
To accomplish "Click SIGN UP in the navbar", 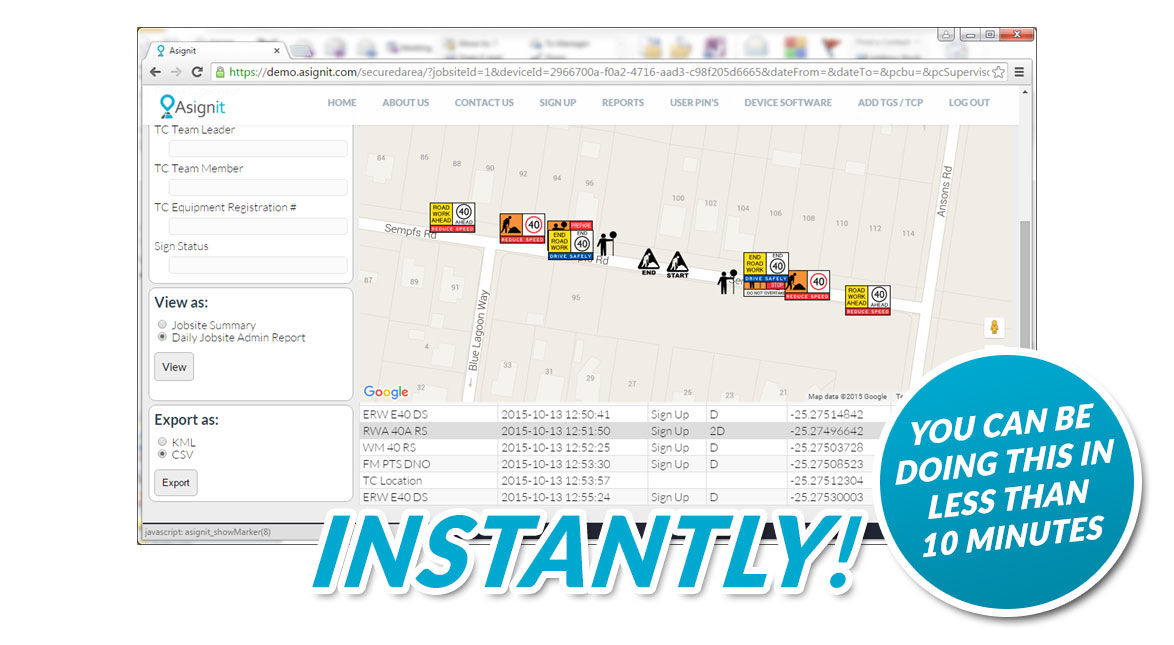I will click(558, 103).
